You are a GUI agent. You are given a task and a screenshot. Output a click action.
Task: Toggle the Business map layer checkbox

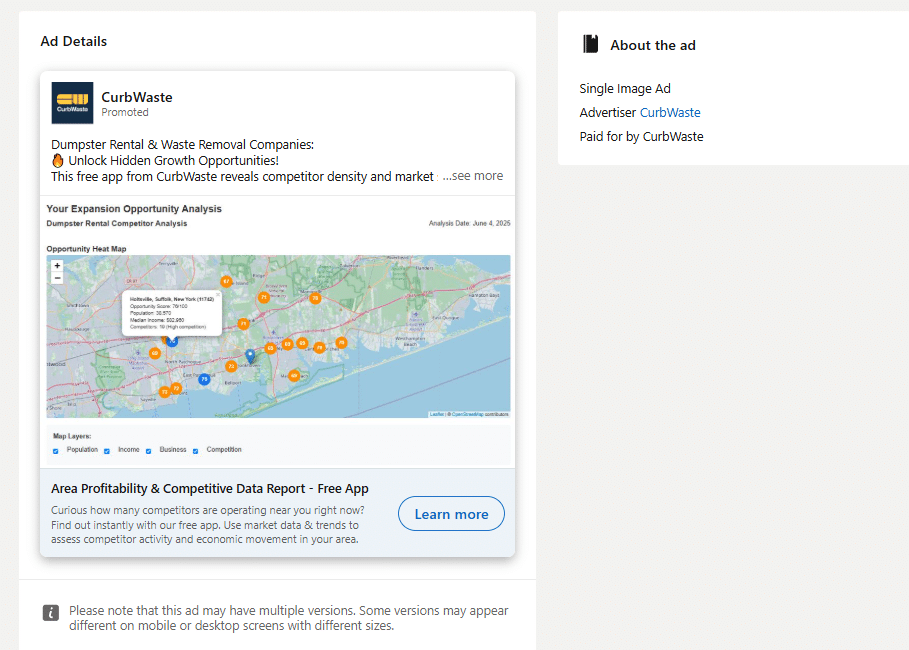coord(149,451)
